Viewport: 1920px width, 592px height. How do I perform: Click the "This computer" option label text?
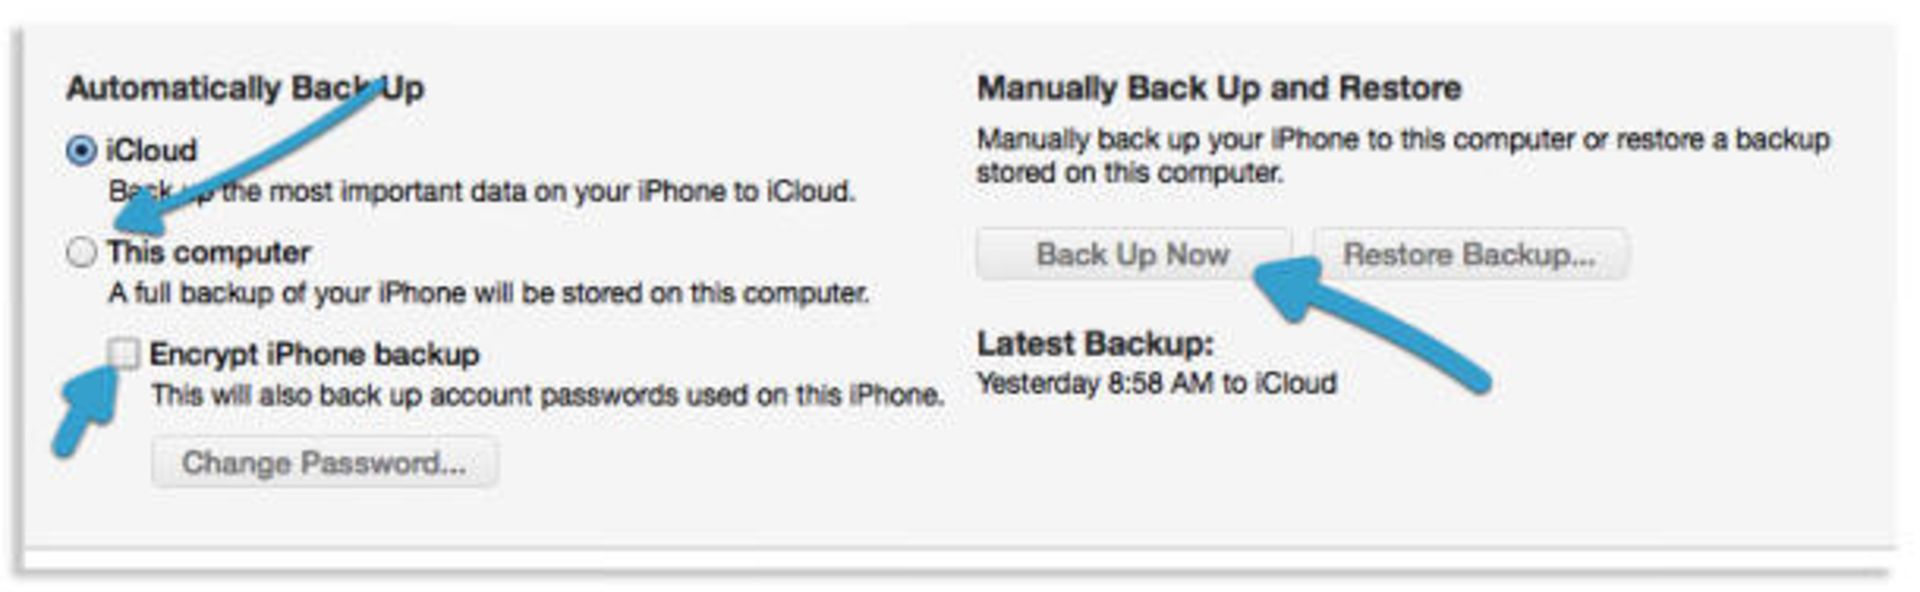coord(209,252)
